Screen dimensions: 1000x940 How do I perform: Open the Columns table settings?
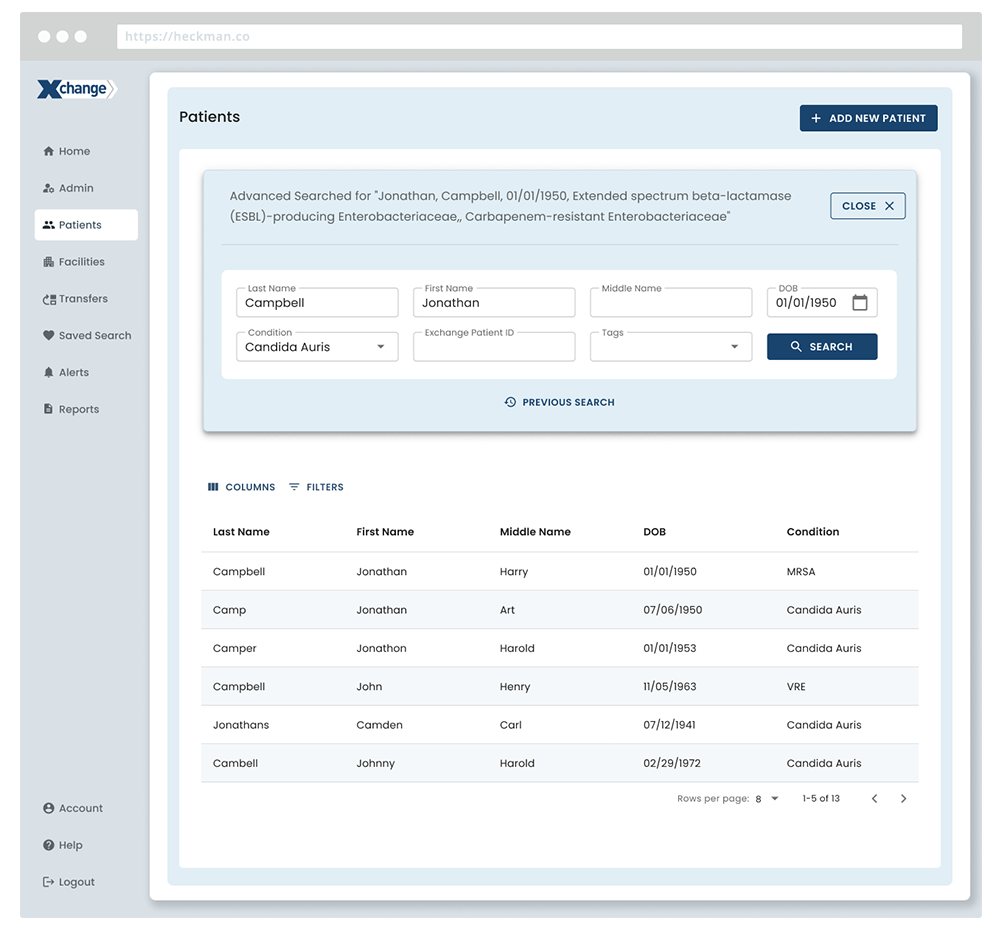pyautogui.click(x=241, y=487)
